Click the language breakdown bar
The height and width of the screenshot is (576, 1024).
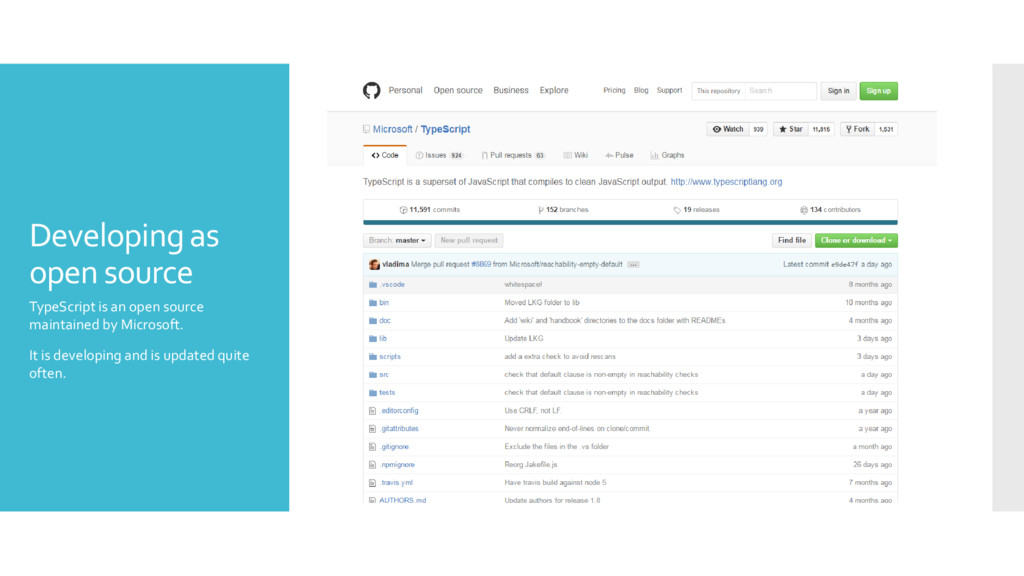click(x=630, y=223)
